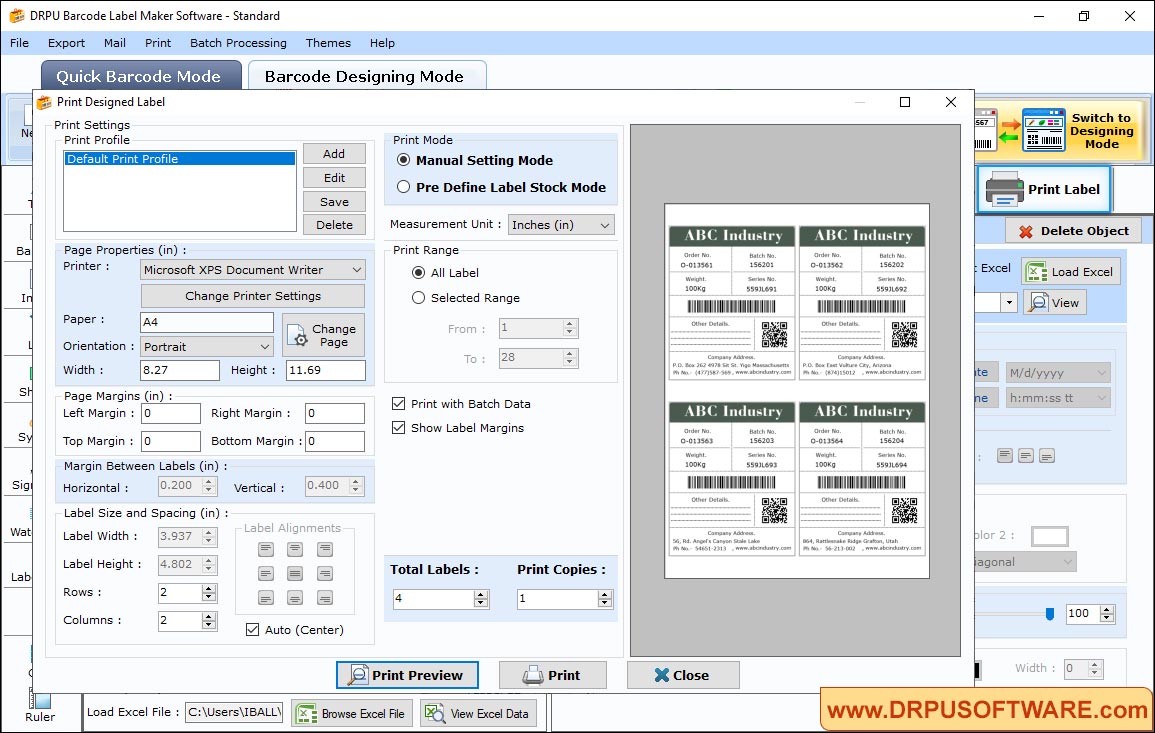Increase the Columns spinner value
Image resolution: width=1155 pixels, height=733 pixels.
209,617
